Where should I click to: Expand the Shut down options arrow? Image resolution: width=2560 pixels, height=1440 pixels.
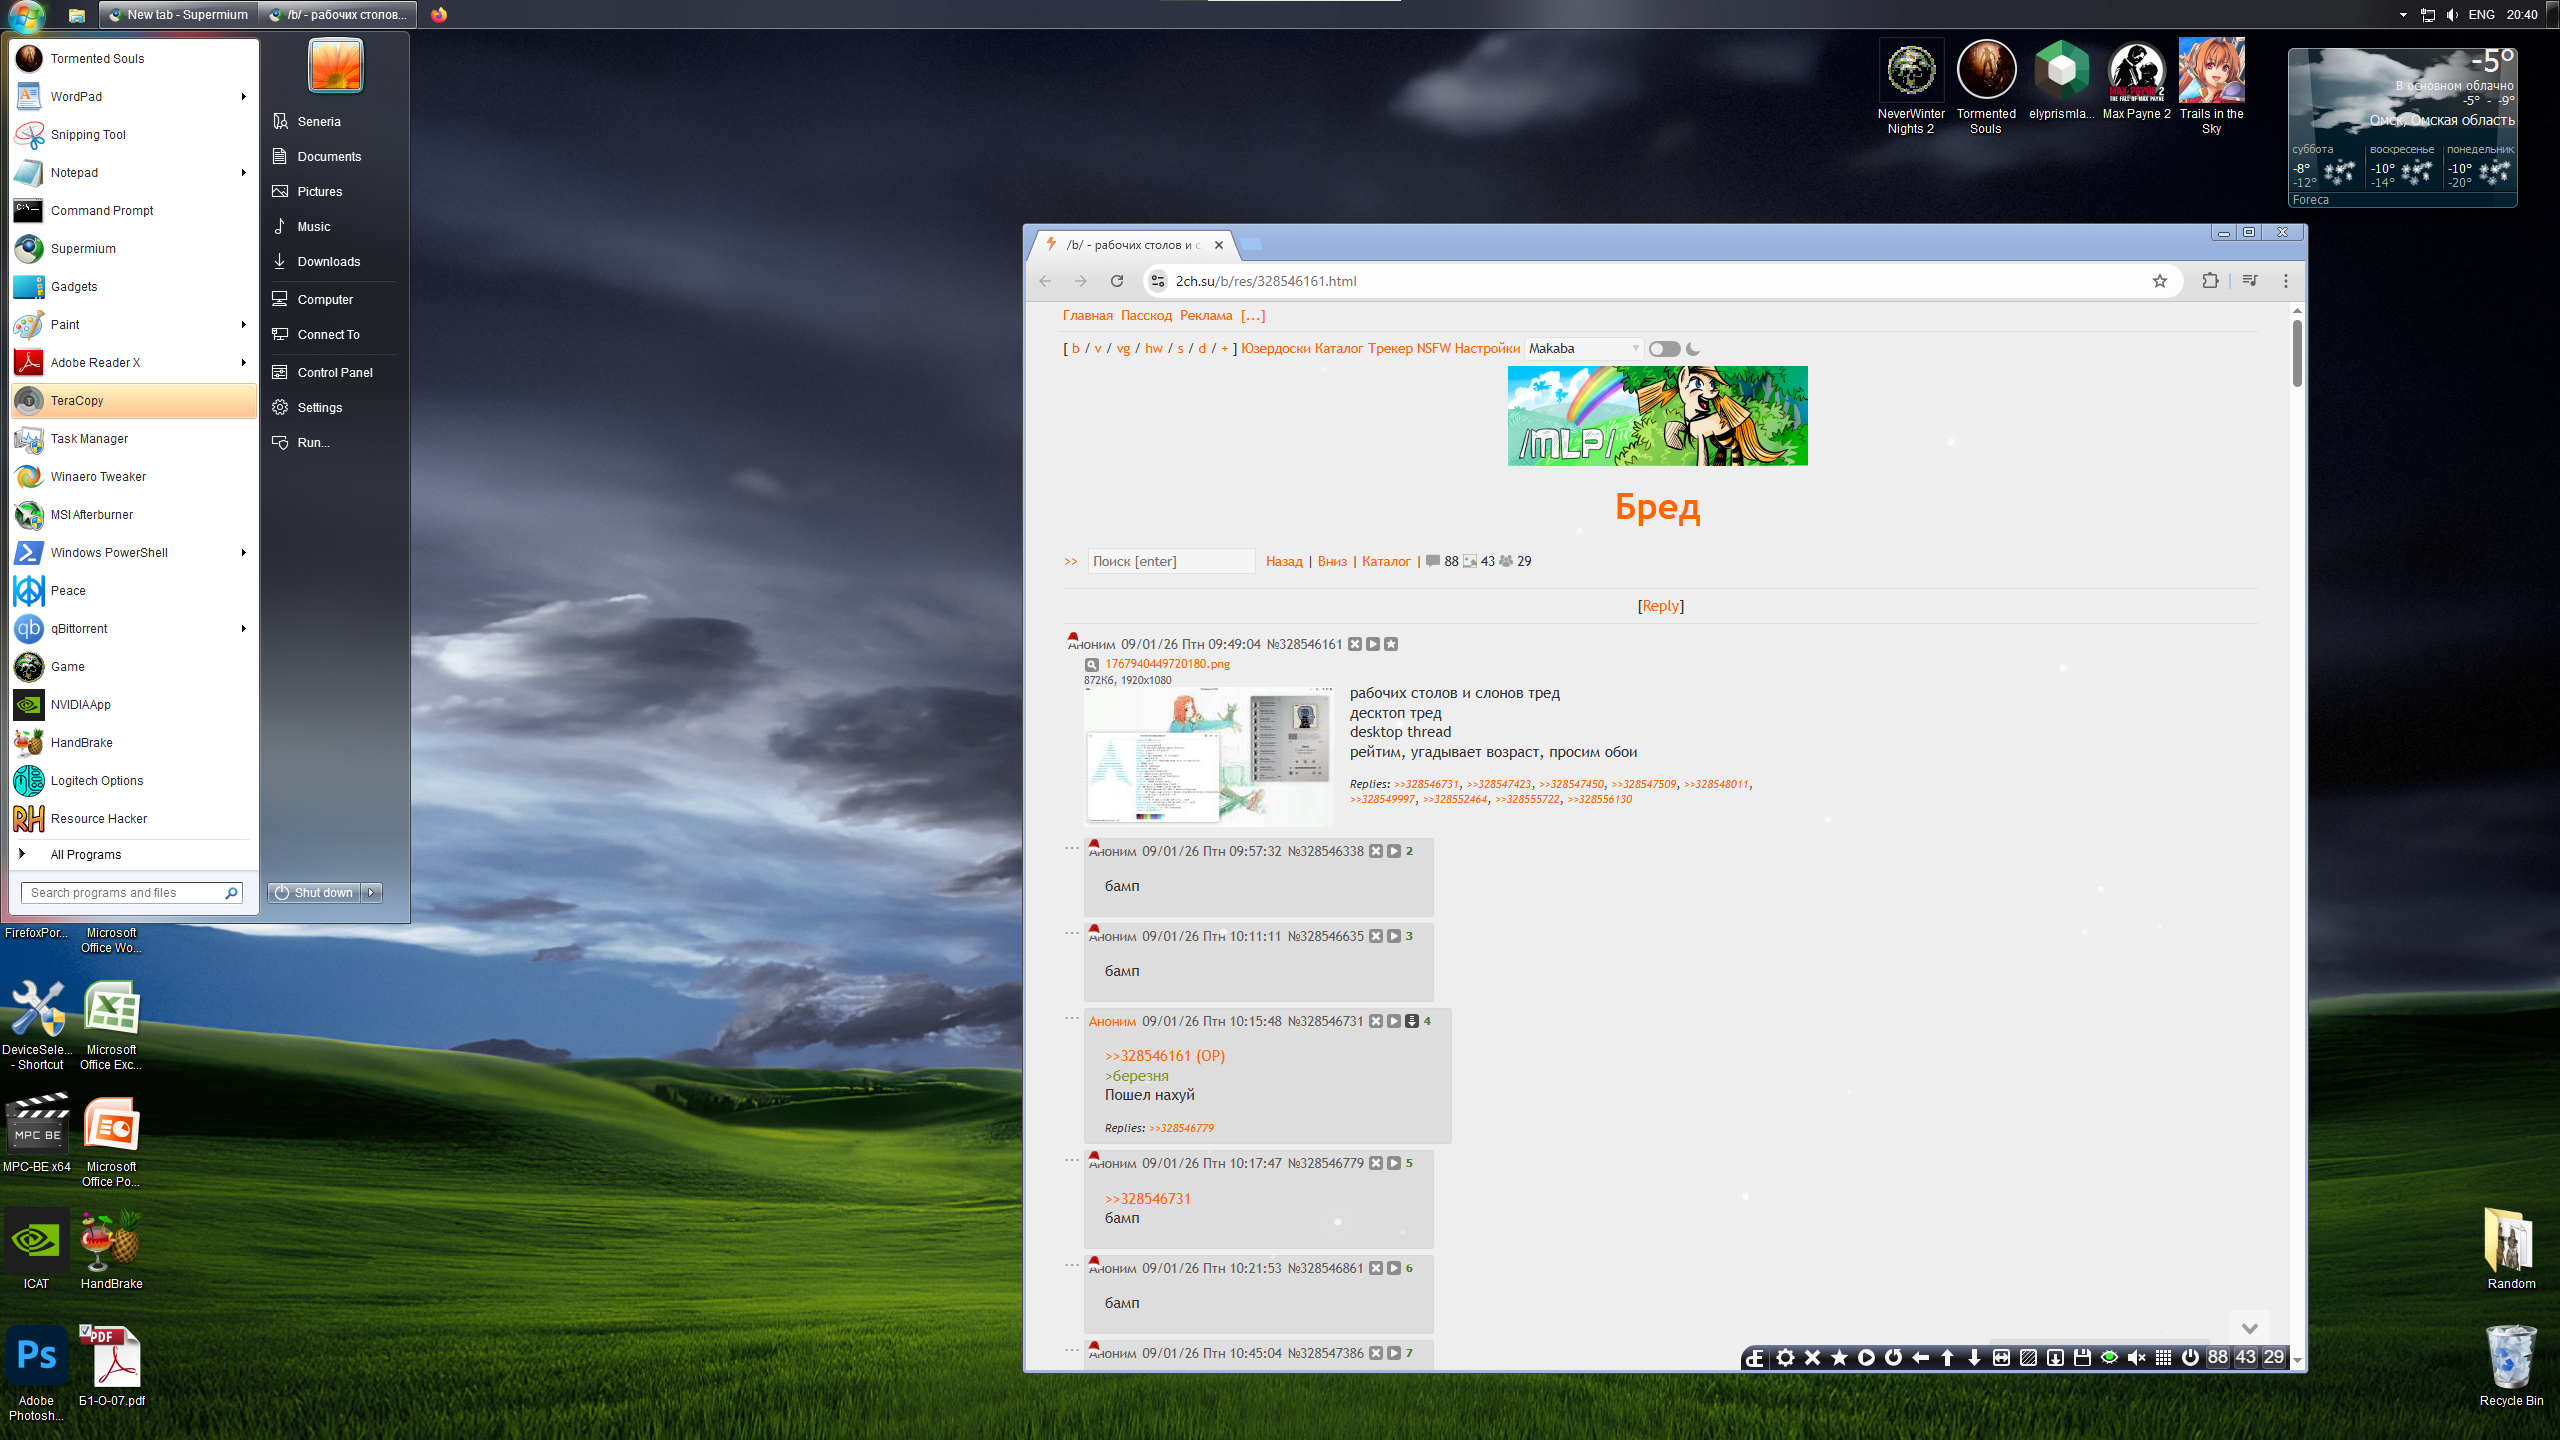(372, 893)
